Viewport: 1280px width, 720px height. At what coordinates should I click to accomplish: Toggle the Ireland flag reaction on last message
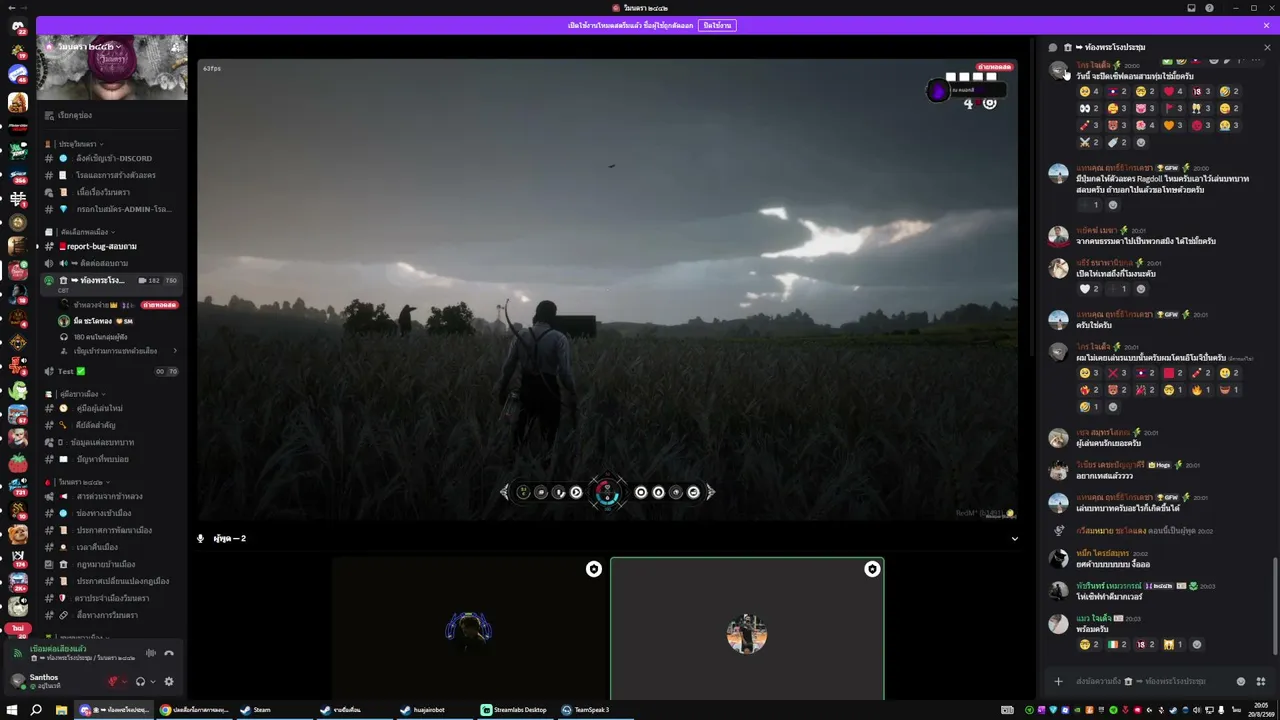pyautogui.click(x=1116, y=645)
